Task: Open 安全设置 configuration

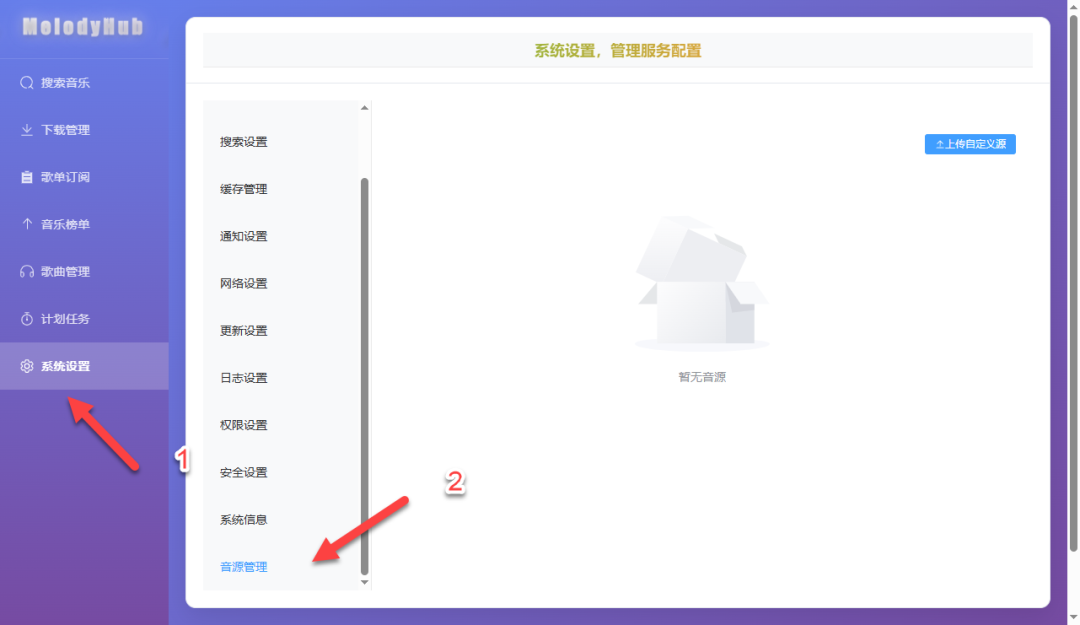Action: point(244,472)
